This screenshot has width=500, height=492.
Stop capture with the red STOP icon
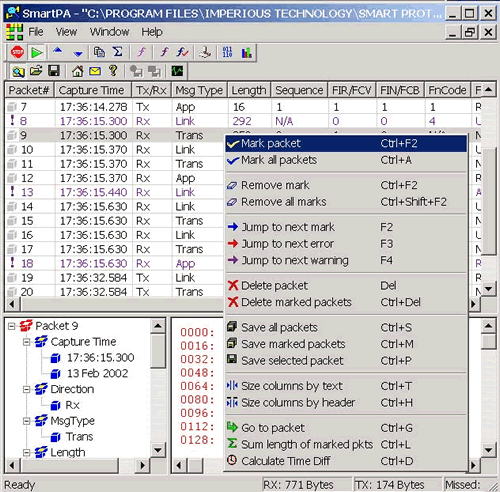pyautogui.click(x=17, y=52)
